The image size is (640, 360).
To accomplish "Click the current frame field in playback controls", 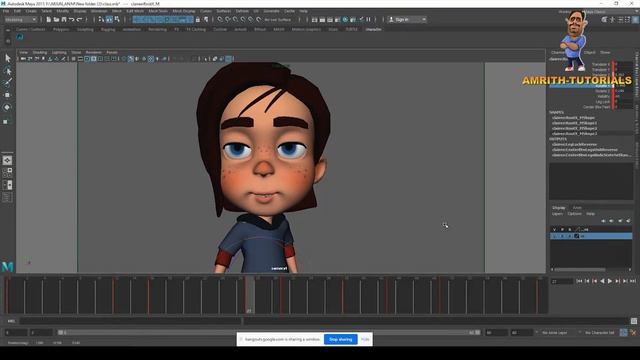I will pos(562,281).
